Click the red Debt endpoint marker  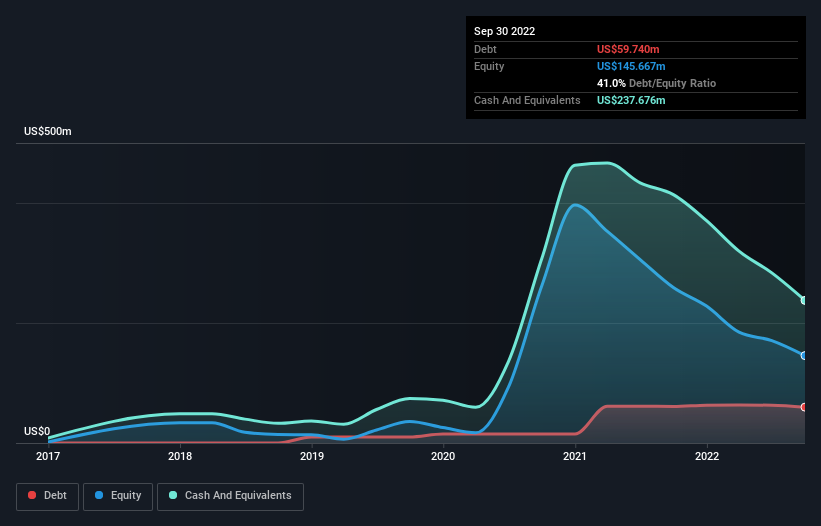tap(804, 407)
